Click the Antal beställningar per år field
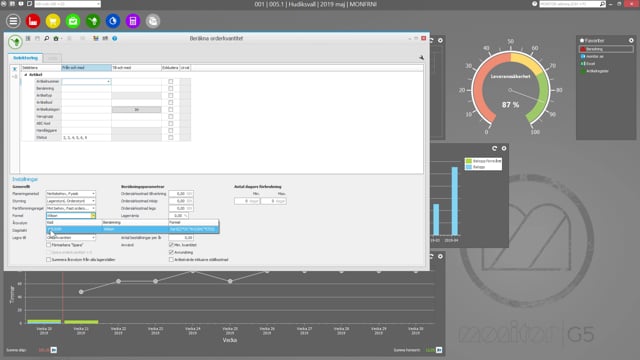Screen dimensions: 640x360 click(x=181, y=238)
